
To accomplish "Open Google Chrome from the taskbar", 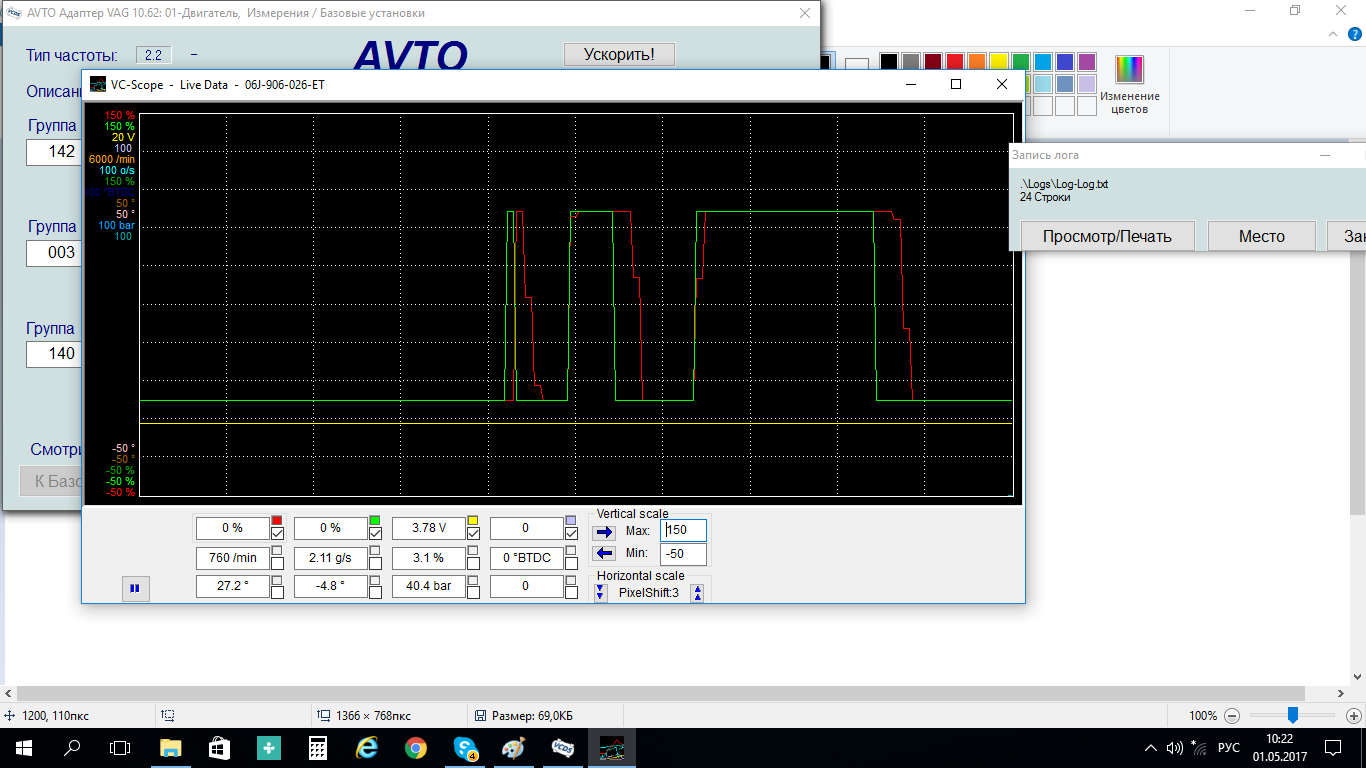I will click(416, 747).
